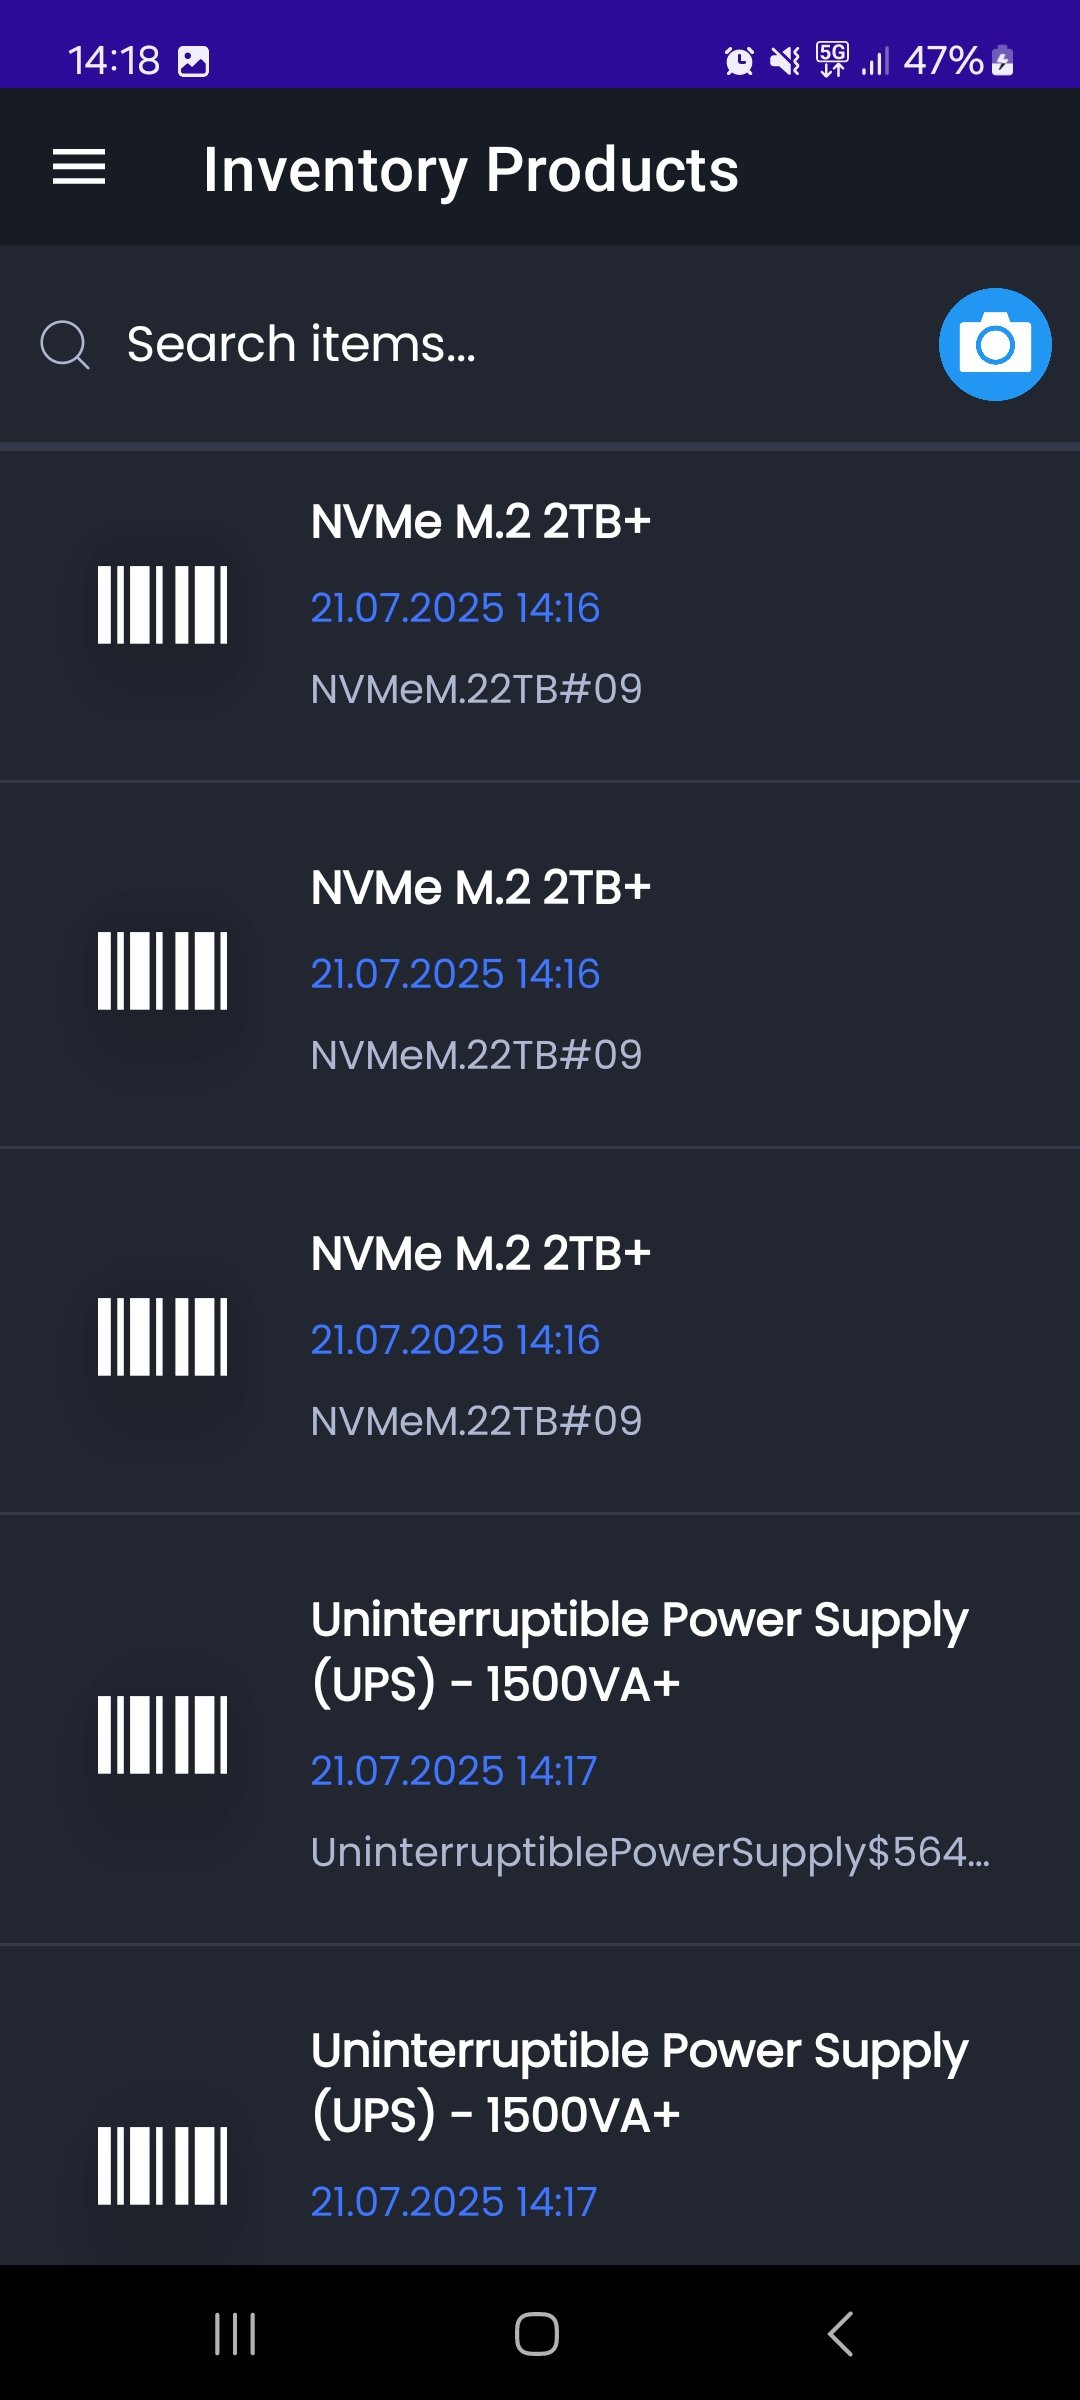Tap barcode icon of third NVMe item
Screen dimensions: 1080x2400
(x=162, y=1337)
